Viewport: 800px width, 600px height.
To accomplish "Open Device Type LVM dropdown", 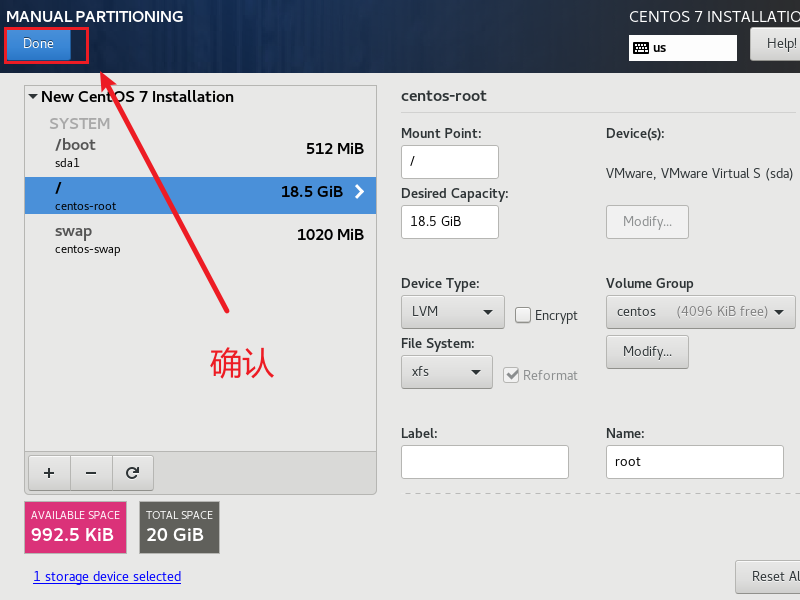I will [x=453, y=312].
